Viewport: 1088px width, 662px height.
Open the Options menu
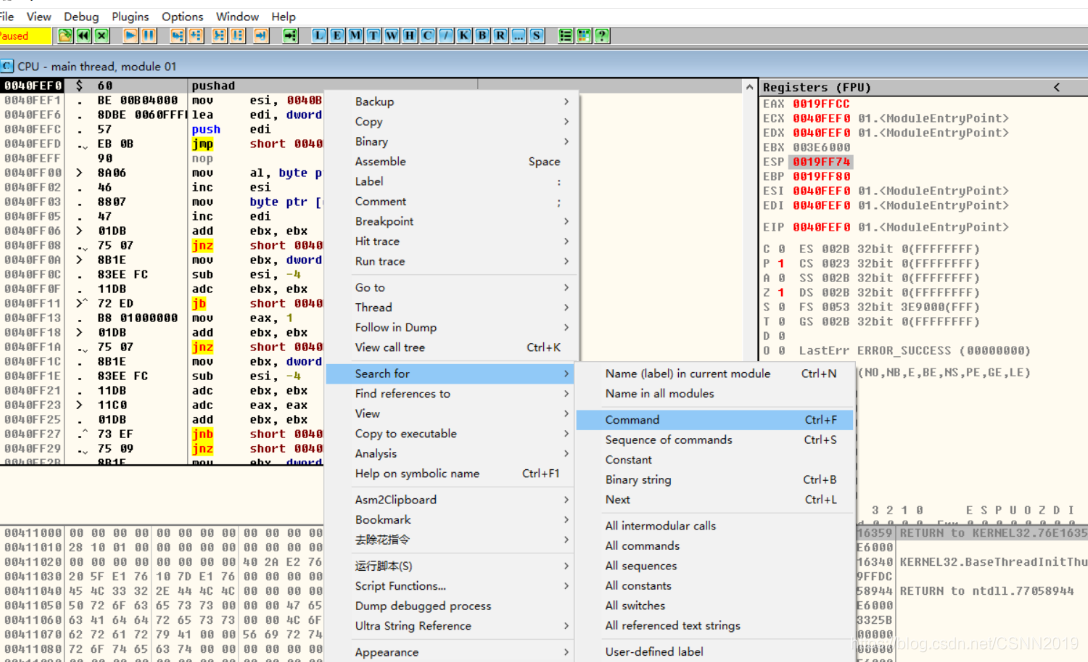pyautogui.click(x=182, y=17)
